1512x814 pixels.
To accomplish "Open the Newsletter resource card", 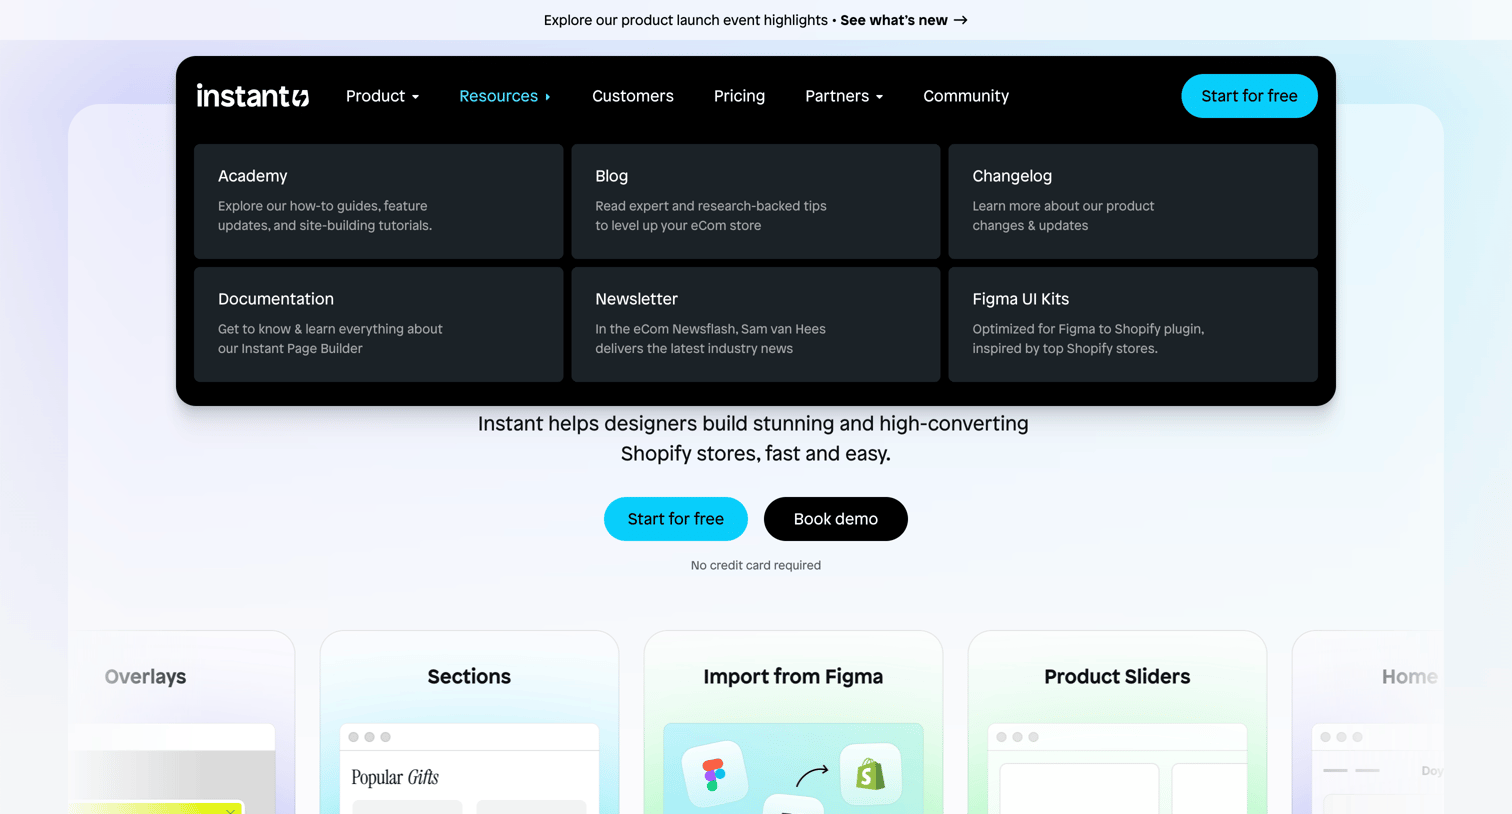I will [755, 324].
